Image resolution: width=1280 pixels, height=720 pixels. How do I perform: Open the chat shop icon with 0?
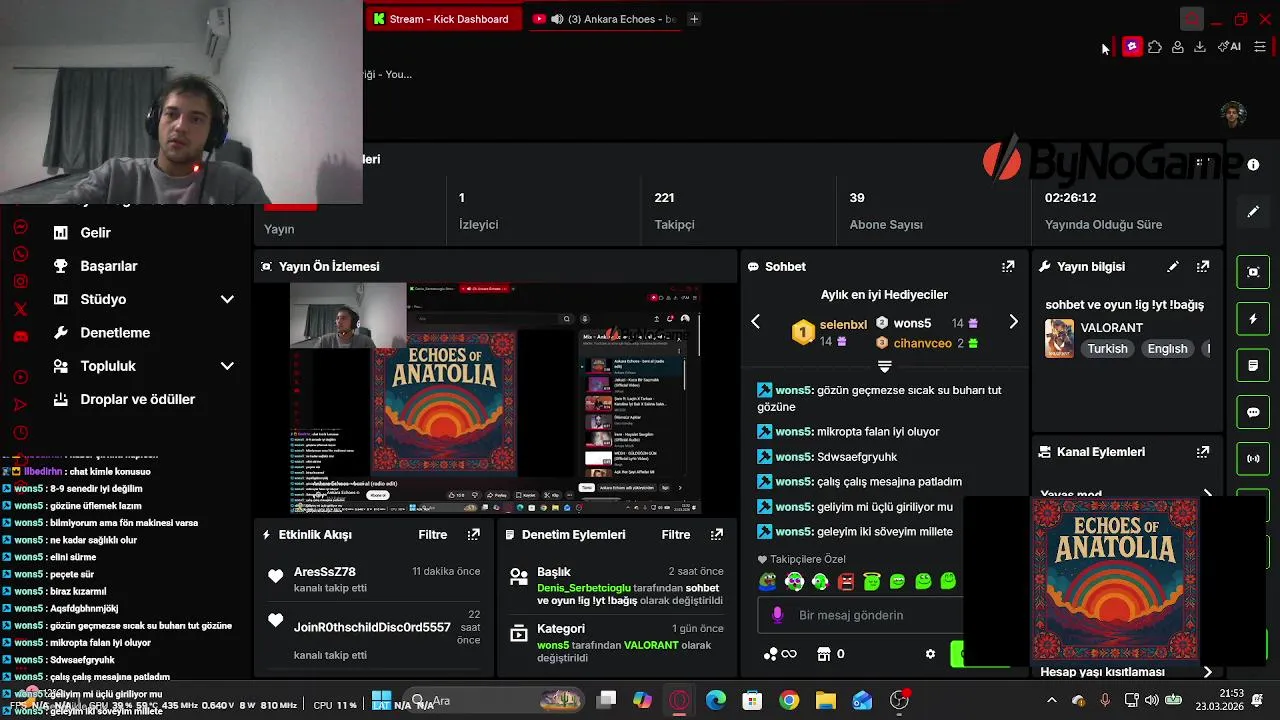coord(831,654)
